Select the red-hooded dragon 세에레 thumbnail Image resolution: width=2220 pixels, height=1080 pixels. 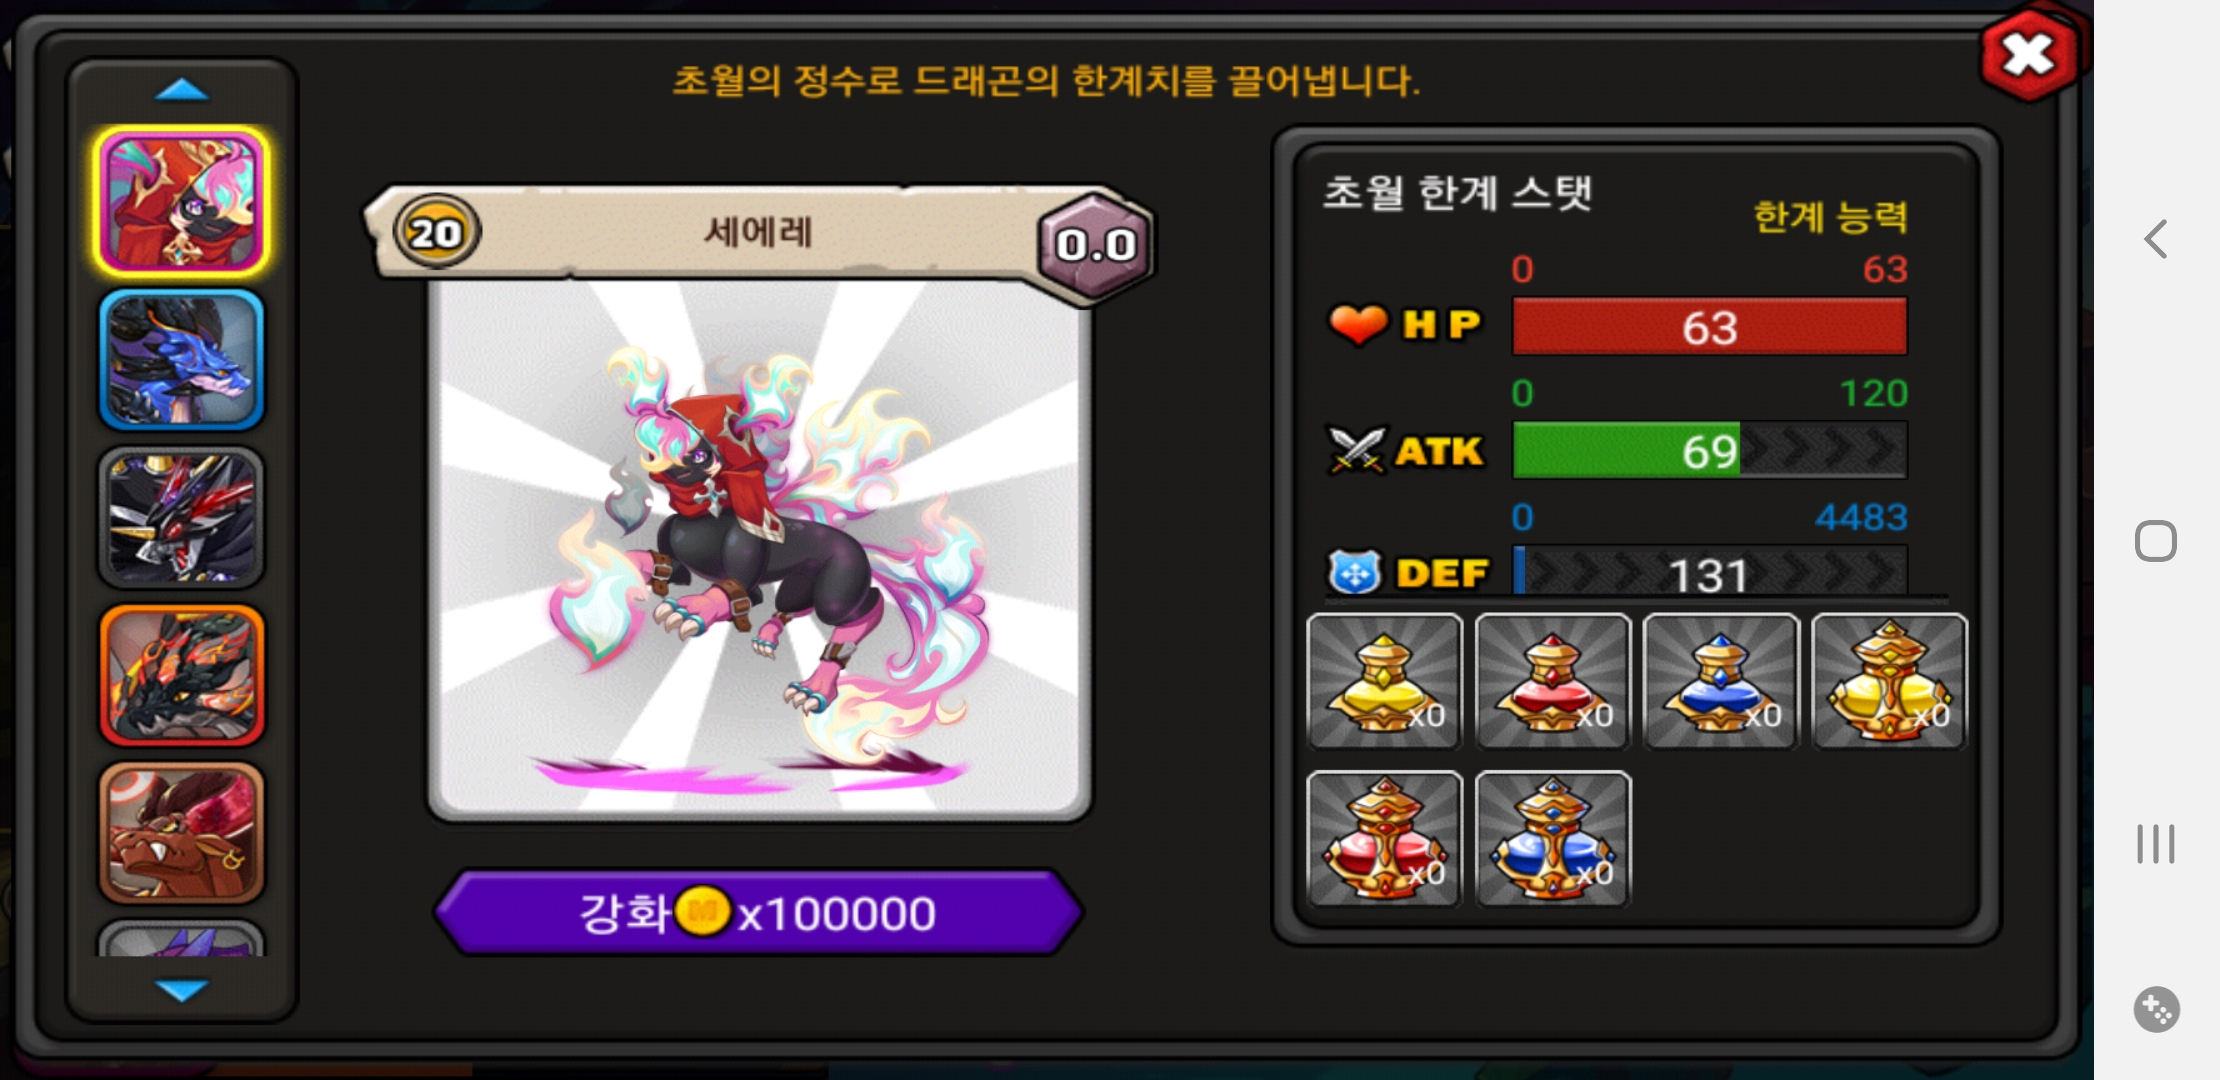[181, 202]
